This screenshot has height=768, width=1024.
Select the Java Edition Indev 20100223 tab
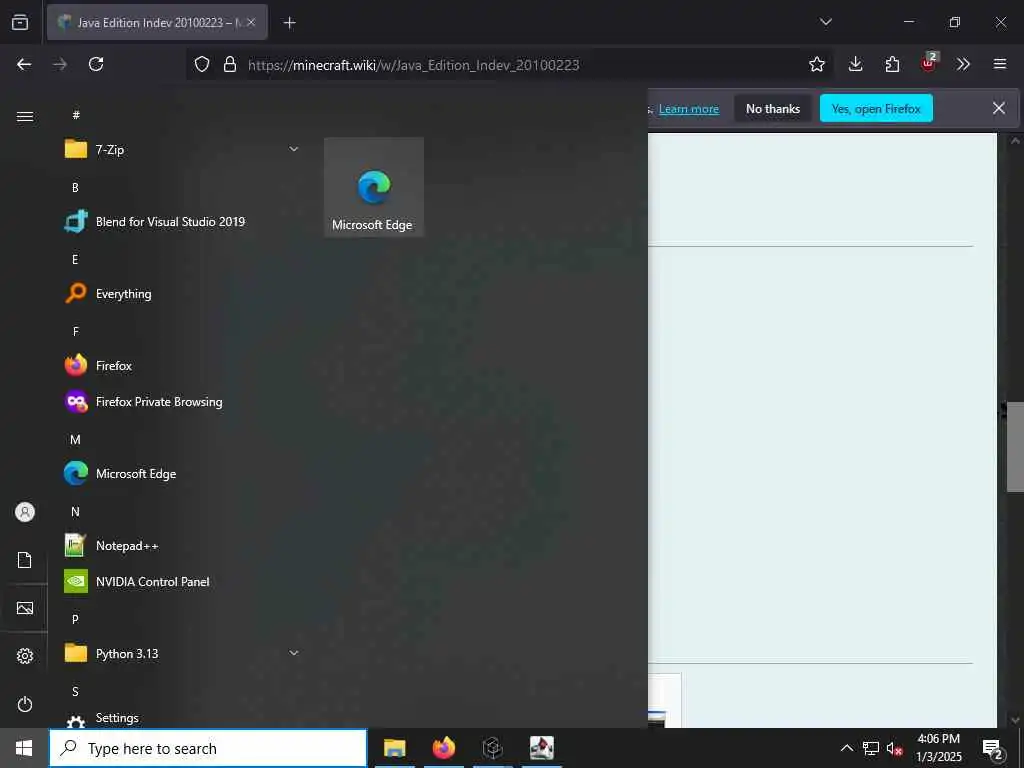(157, 22)
